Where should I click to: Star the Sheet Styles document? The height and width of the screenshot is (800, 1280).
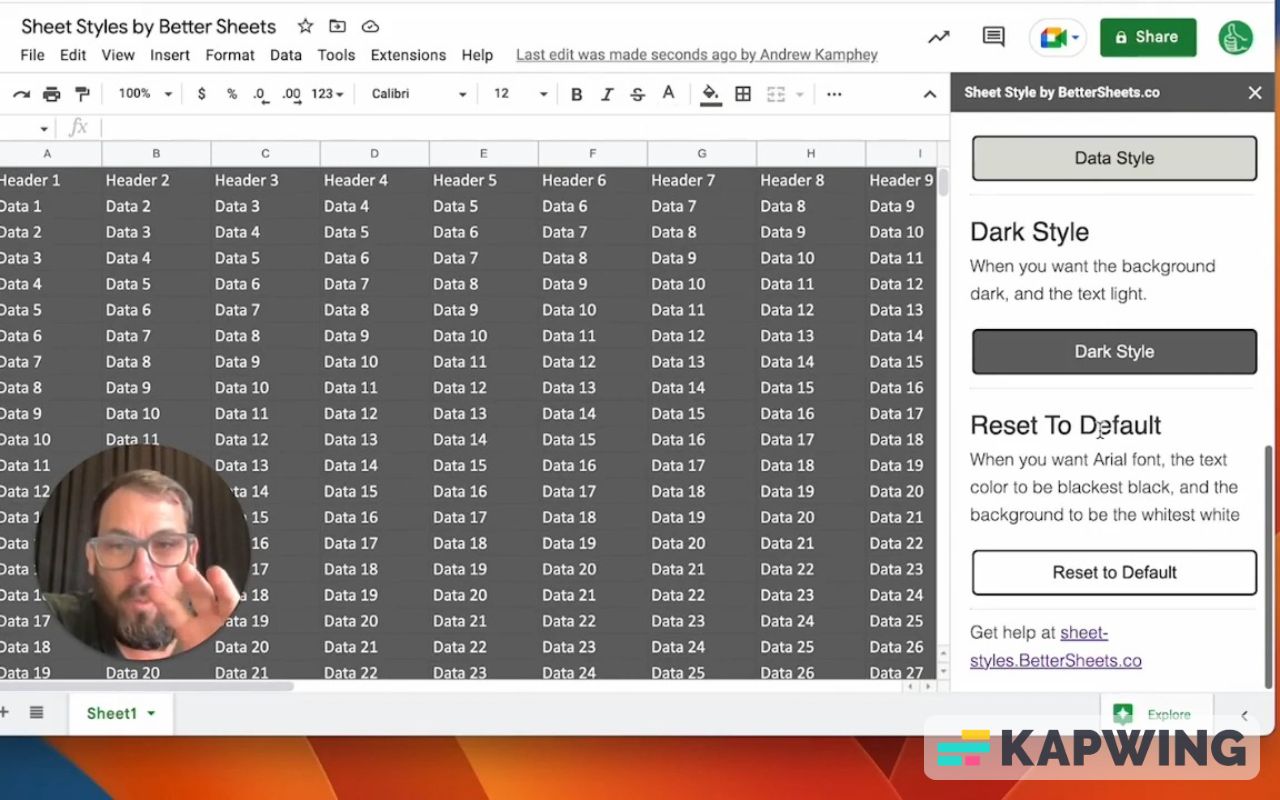pyautogui.click(x=305, y=26)
